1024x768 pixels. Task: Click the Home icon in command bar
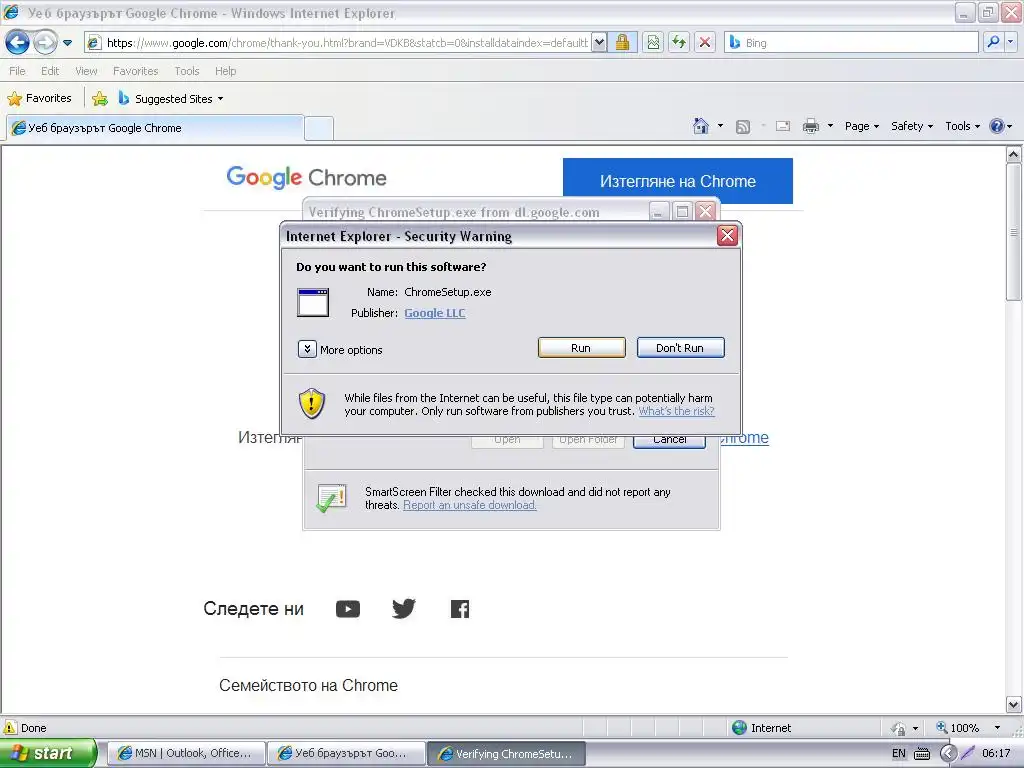pos(701,126)
